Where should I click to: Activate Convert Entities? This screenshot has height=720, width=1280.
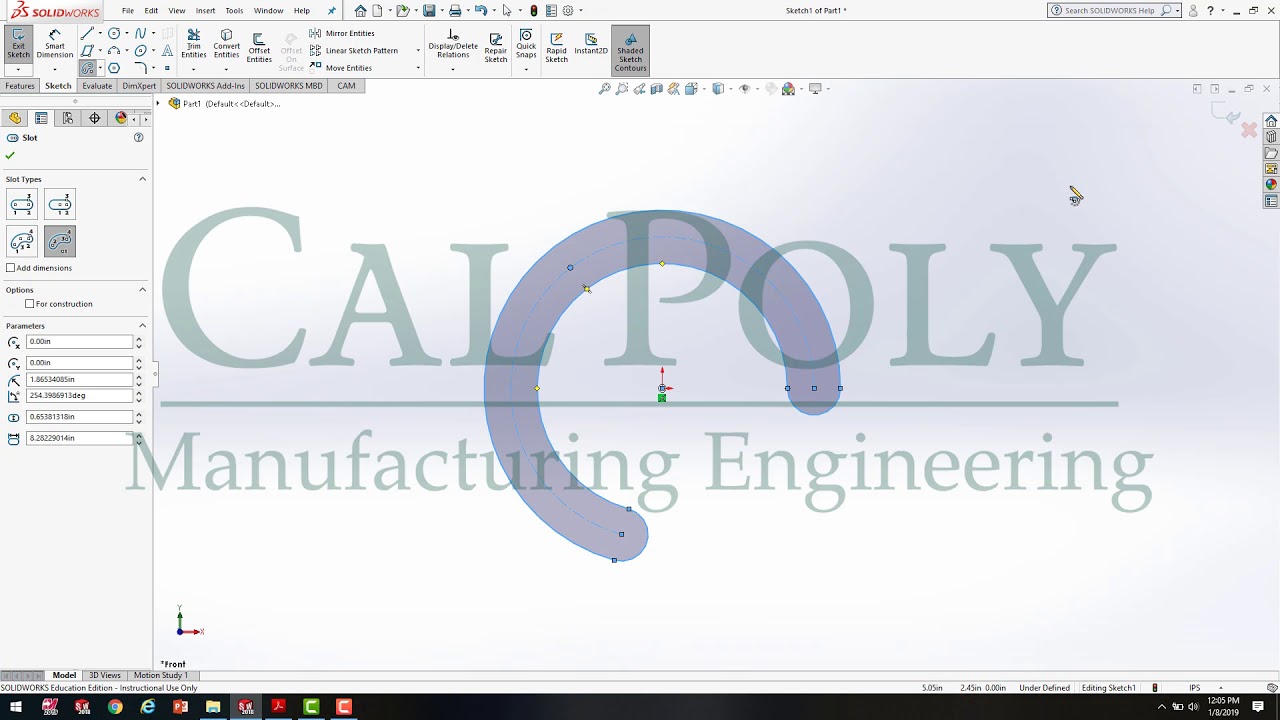[226, 43]
